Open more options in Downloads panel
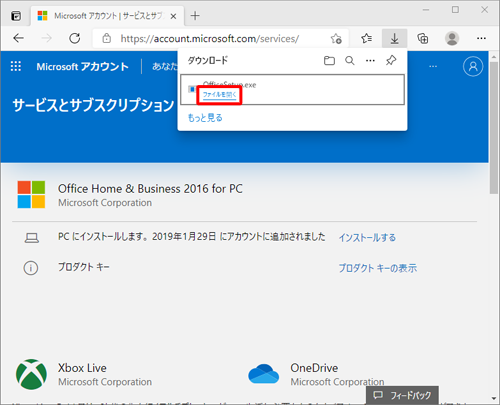The height and width of the screenshot is (405, 500). click(x=370, y=60)
